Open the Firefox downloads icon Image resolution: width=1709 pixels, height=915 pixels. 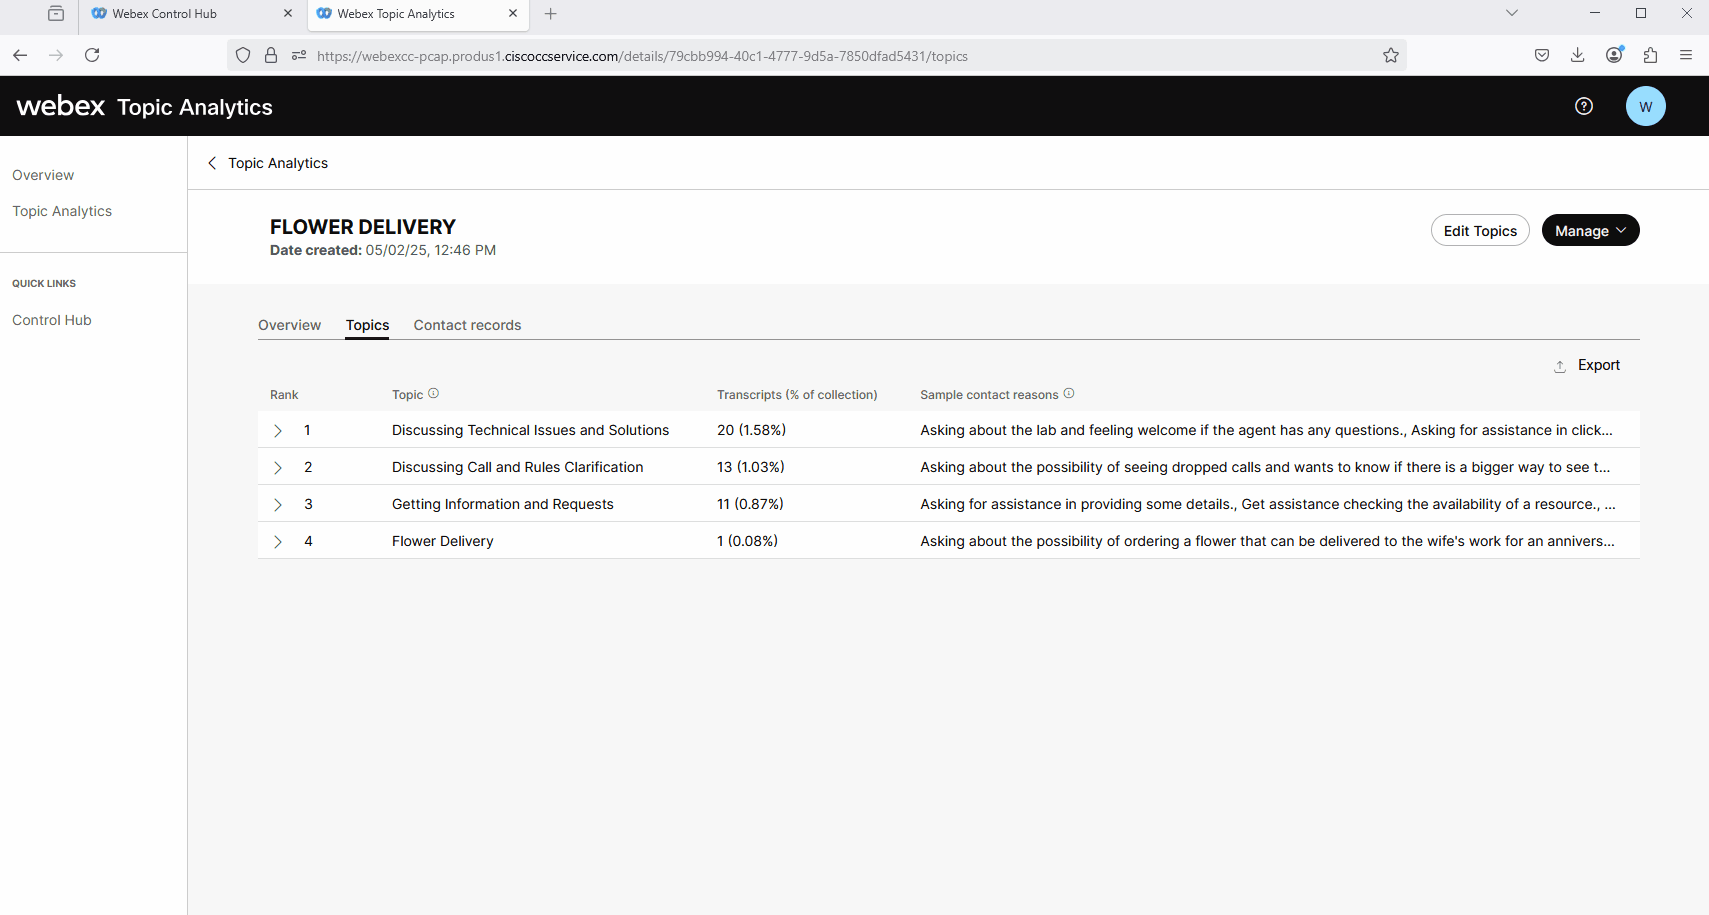(x=1577, y=55)
